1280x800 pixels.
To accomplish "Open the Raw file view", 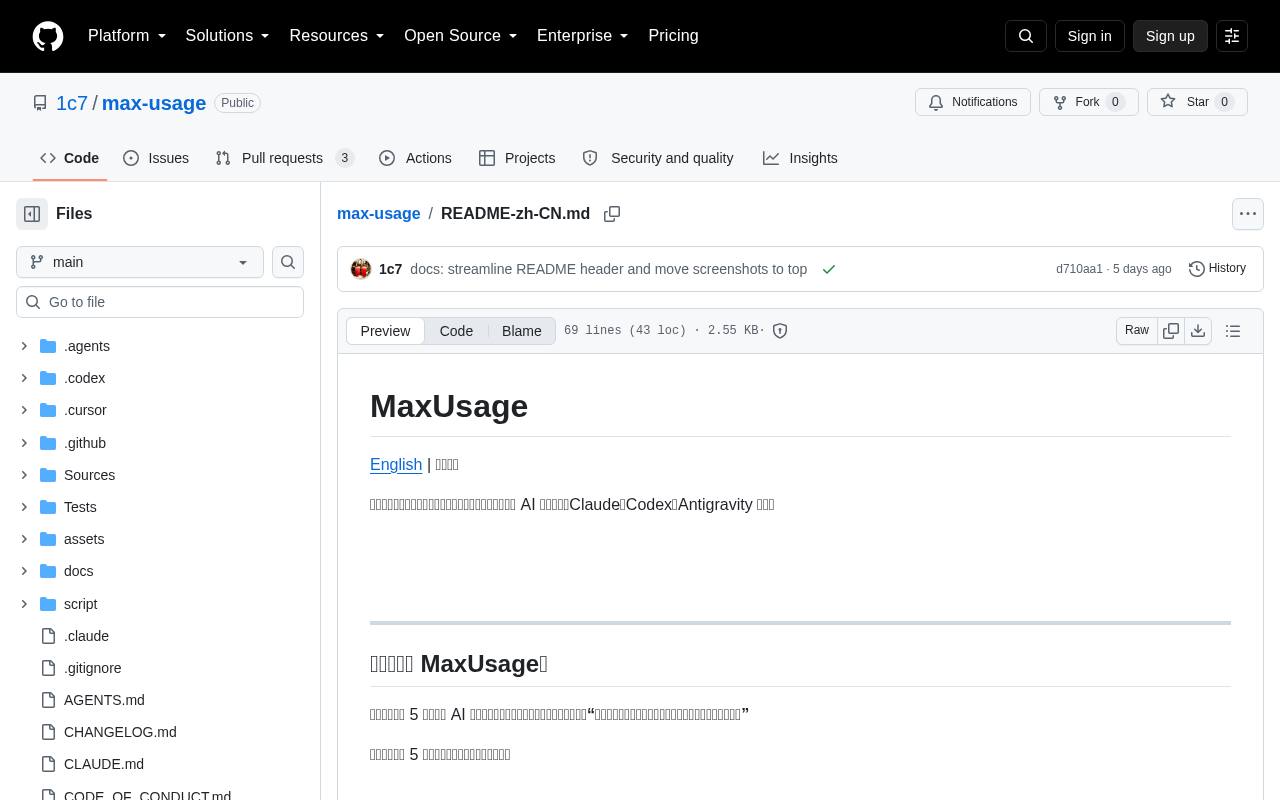I will click(x=1137, y=331).
